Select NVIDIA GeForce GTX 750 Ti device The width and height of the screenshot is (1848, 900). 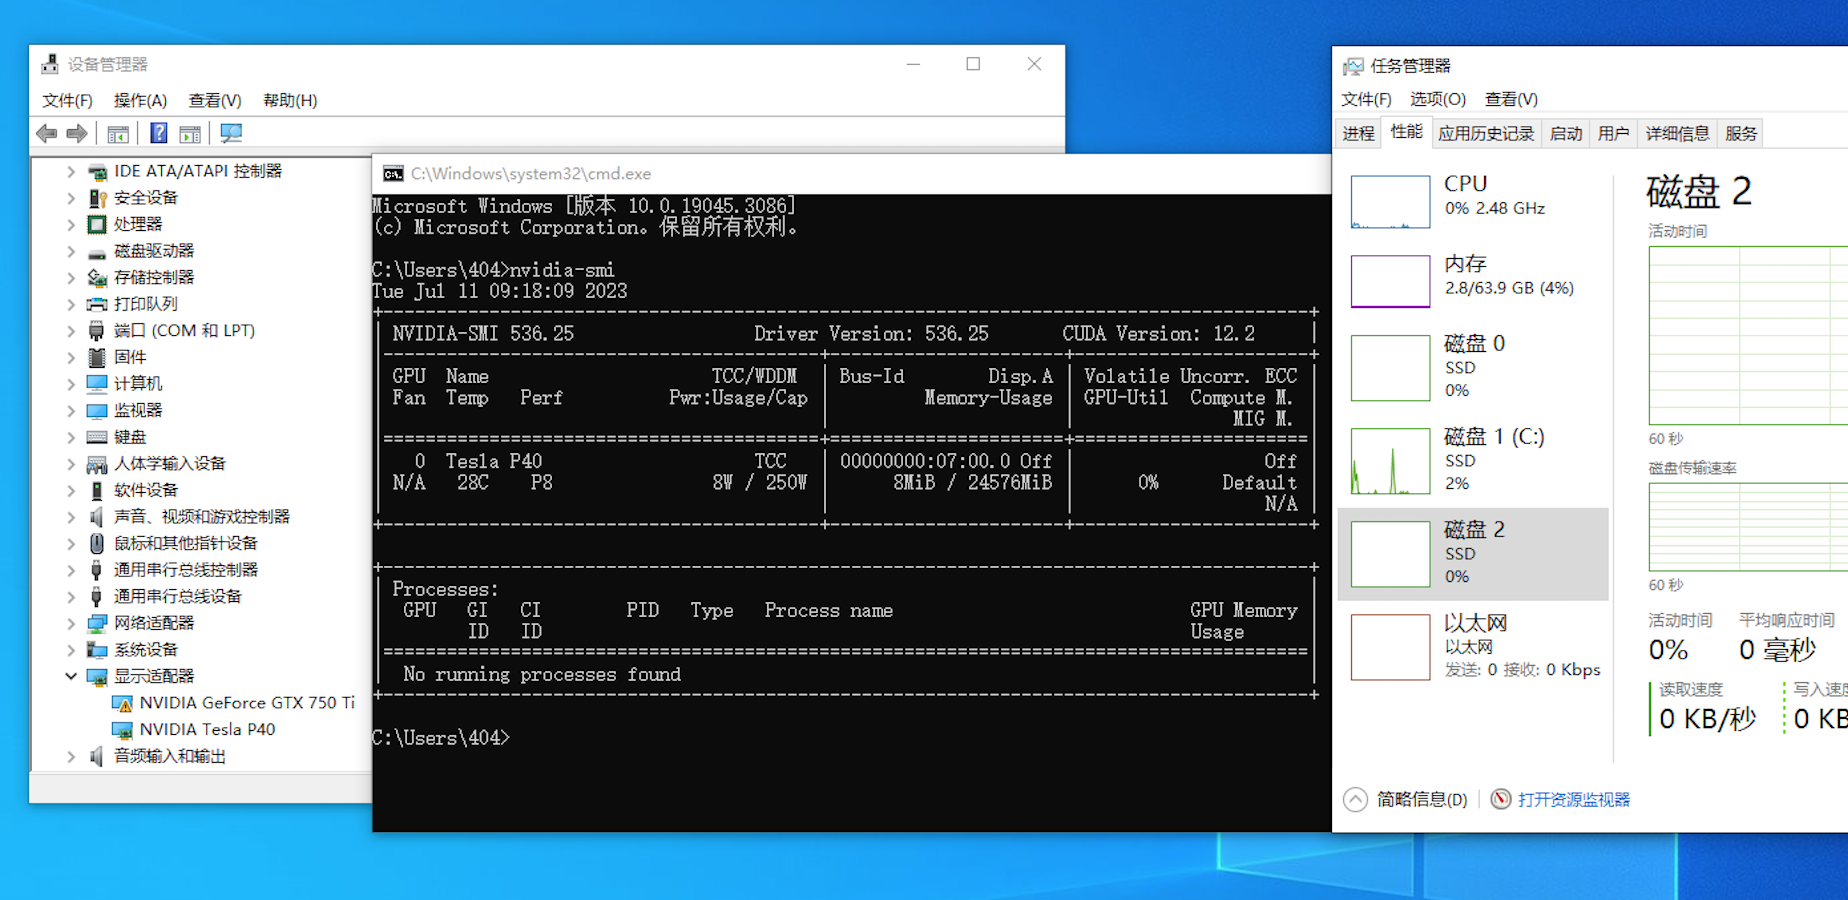pos(246,703)
